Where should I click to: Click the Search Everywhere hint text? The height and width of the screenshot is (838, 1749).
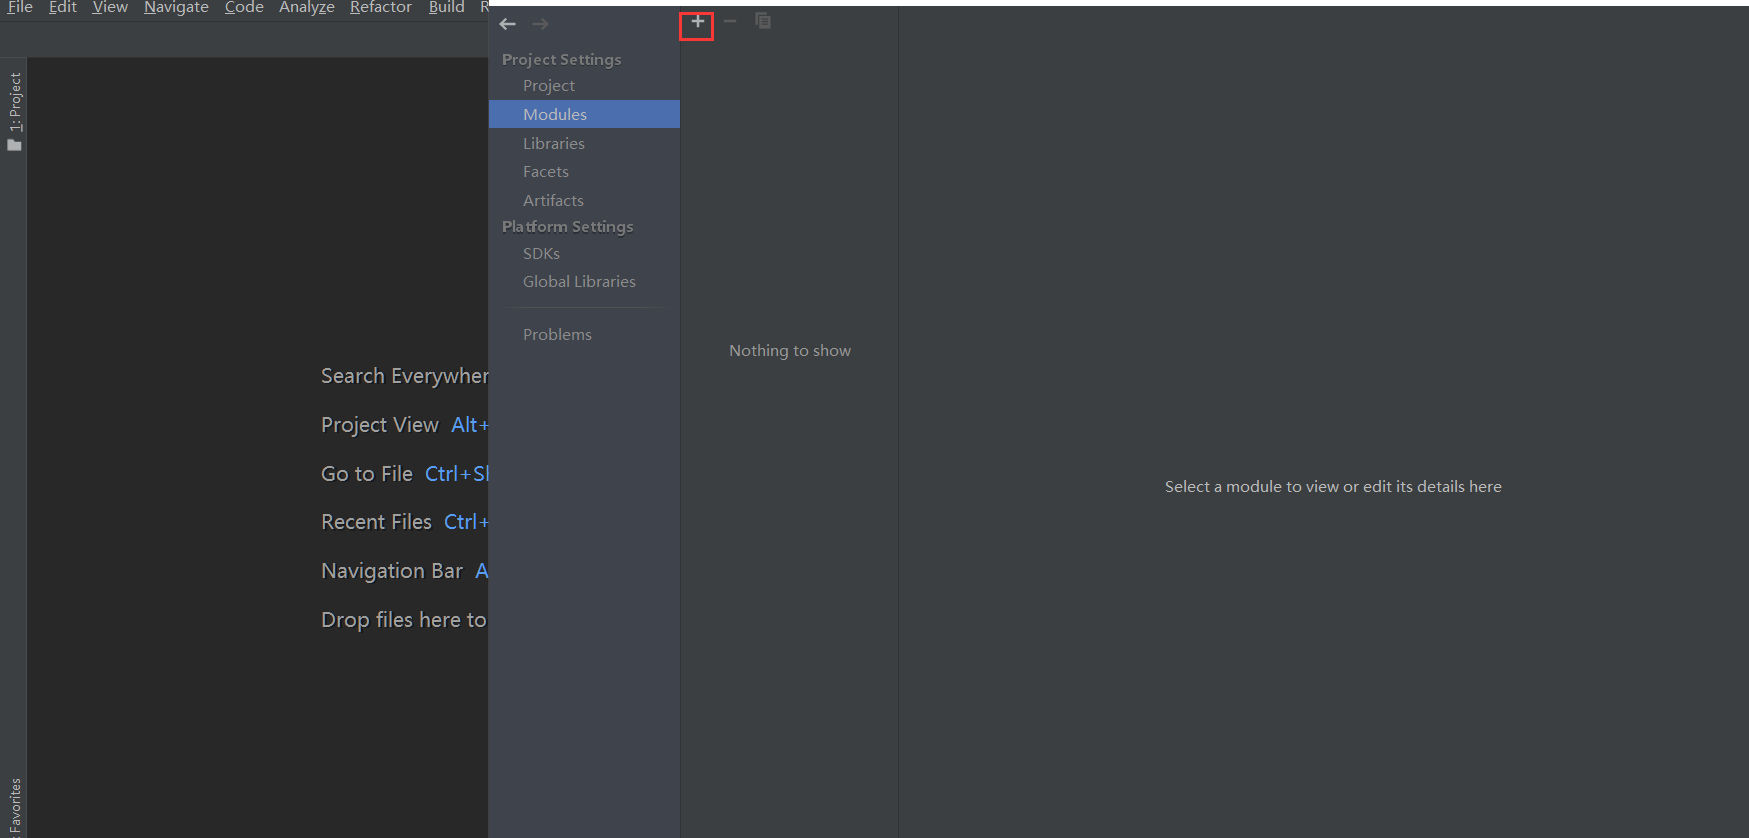pos(404,376)
